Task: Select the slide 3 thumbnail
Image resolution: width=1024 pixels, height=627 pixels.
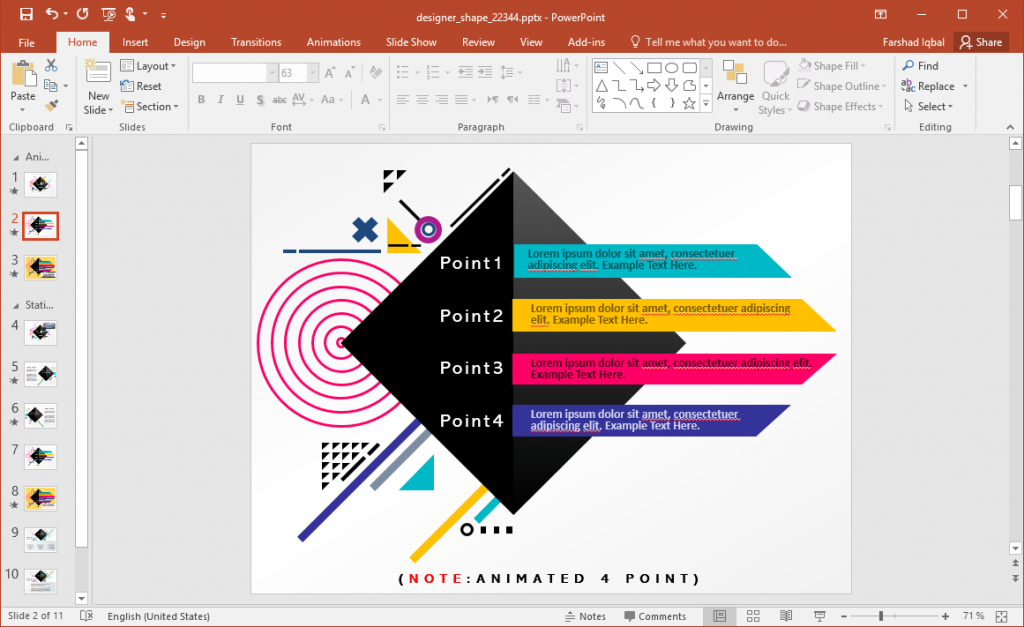Action: click(40, 267)
